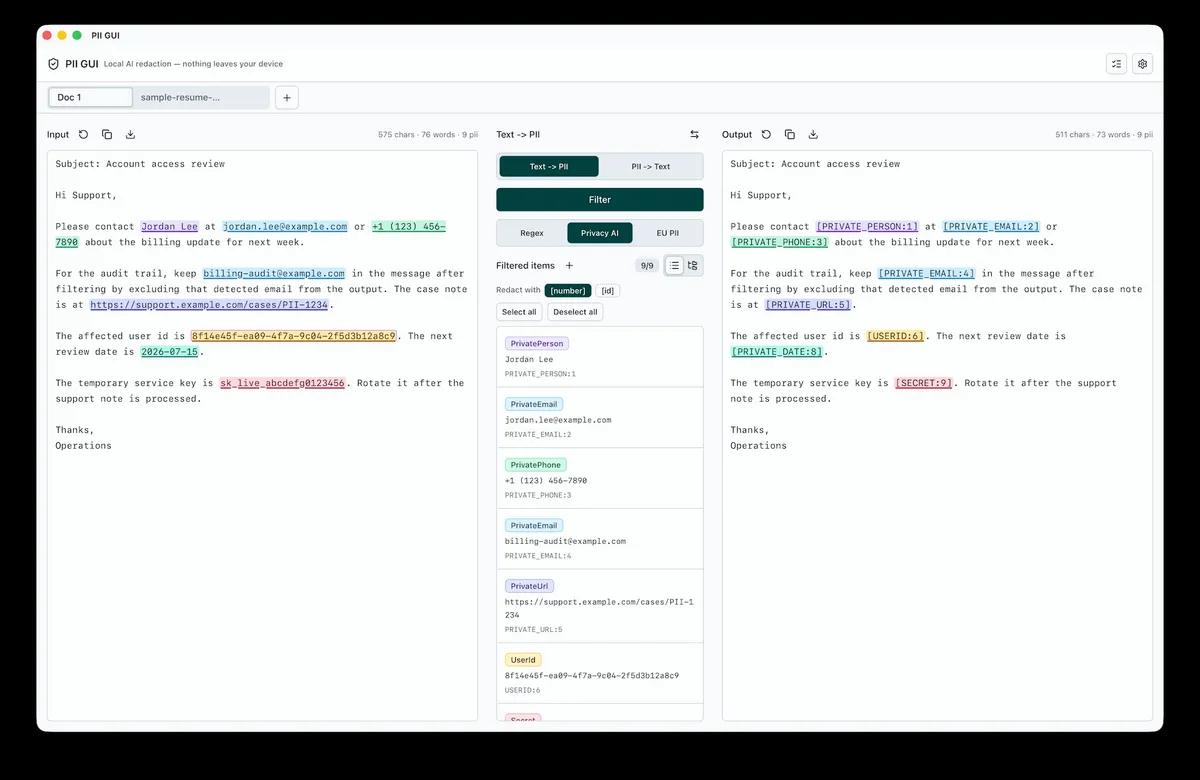The image size is (1200, 780).
Task: Toggle the jordan.lee@example.com list item
Action: (600, 418)
